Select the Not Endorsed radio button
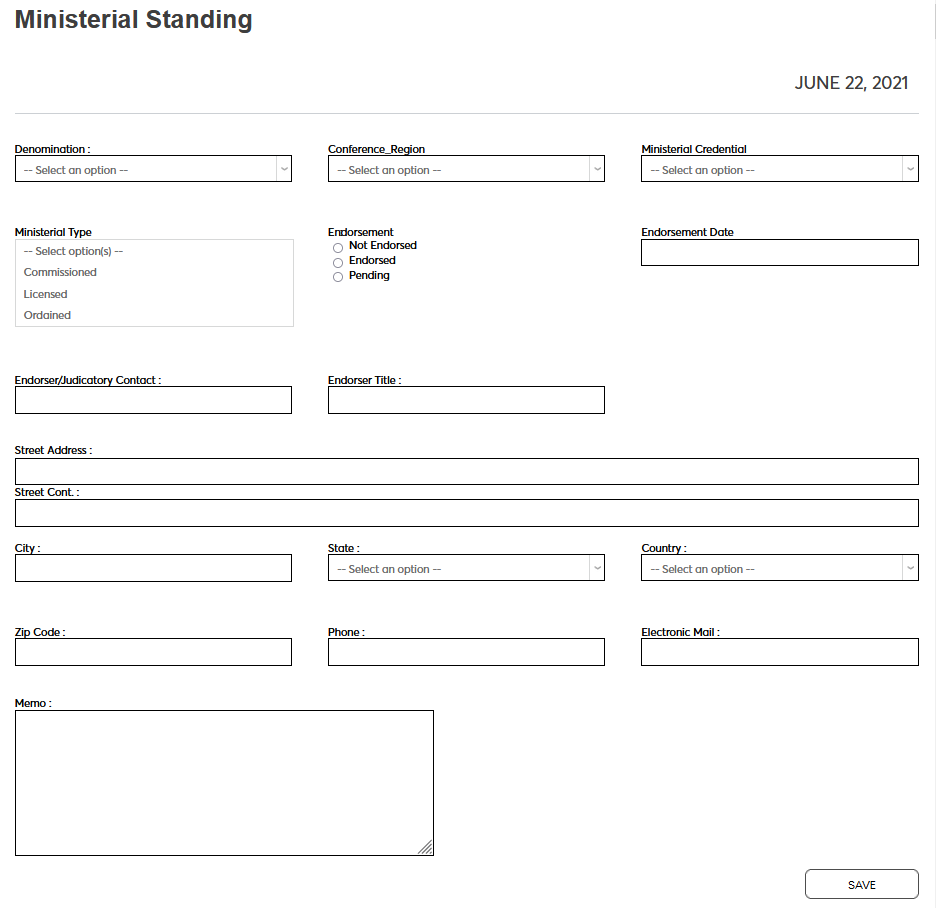The image size is (936, 908). coord(338,247)
